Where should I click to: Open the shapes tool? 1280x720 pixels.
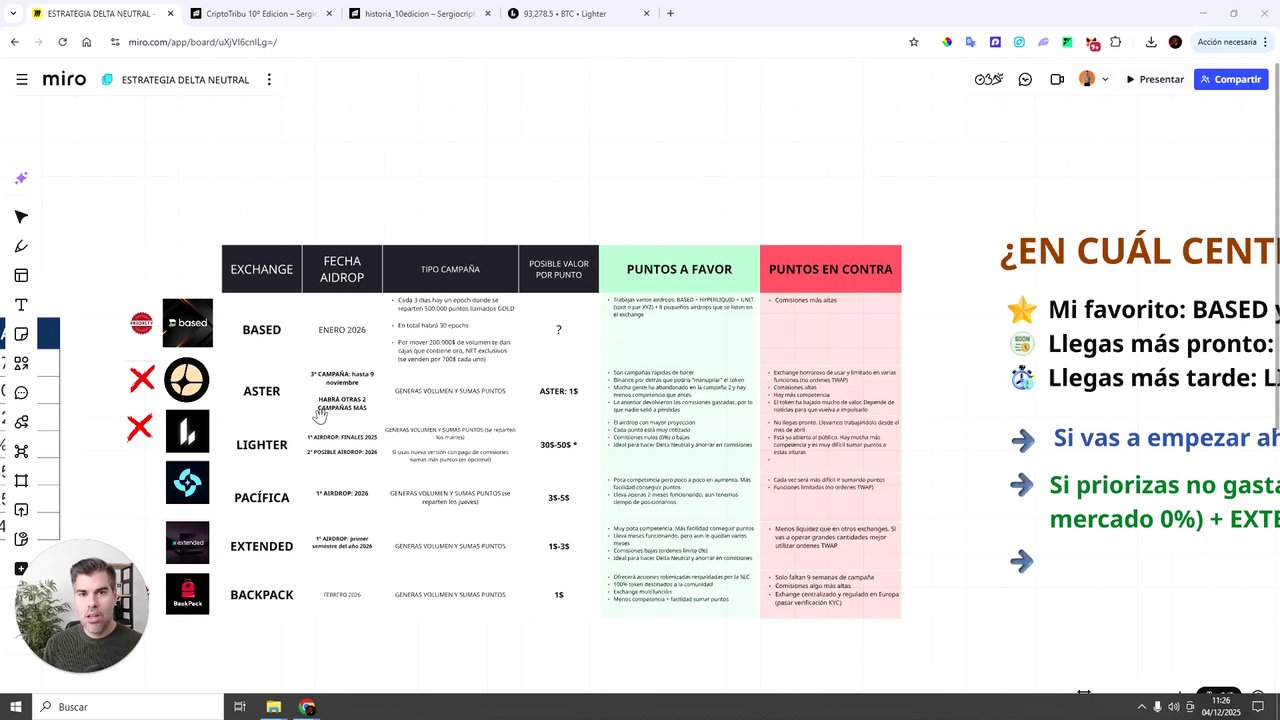[21, 363]
